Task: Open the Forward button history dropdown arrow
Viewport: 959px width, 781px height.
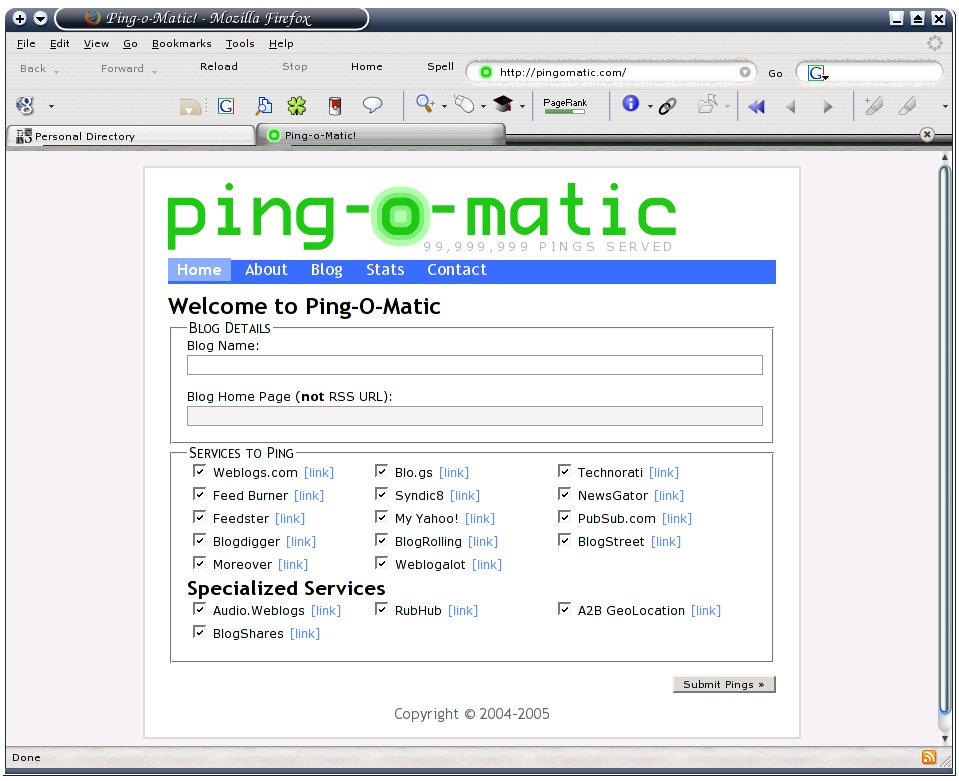Action: (154, 72)
